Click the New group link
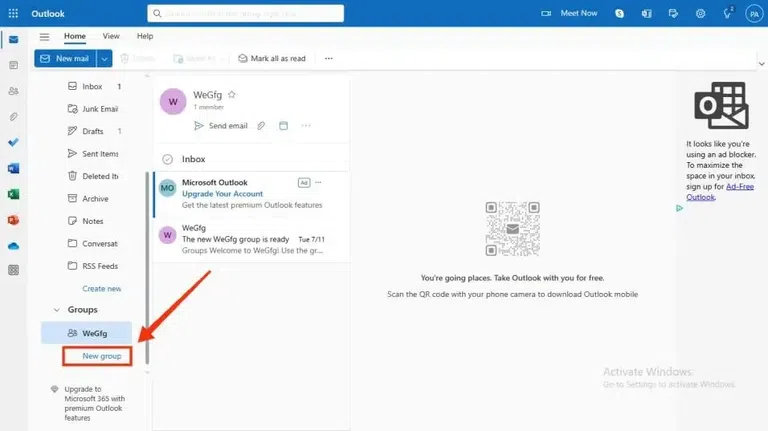768x431 pixels. click(101, 356)
